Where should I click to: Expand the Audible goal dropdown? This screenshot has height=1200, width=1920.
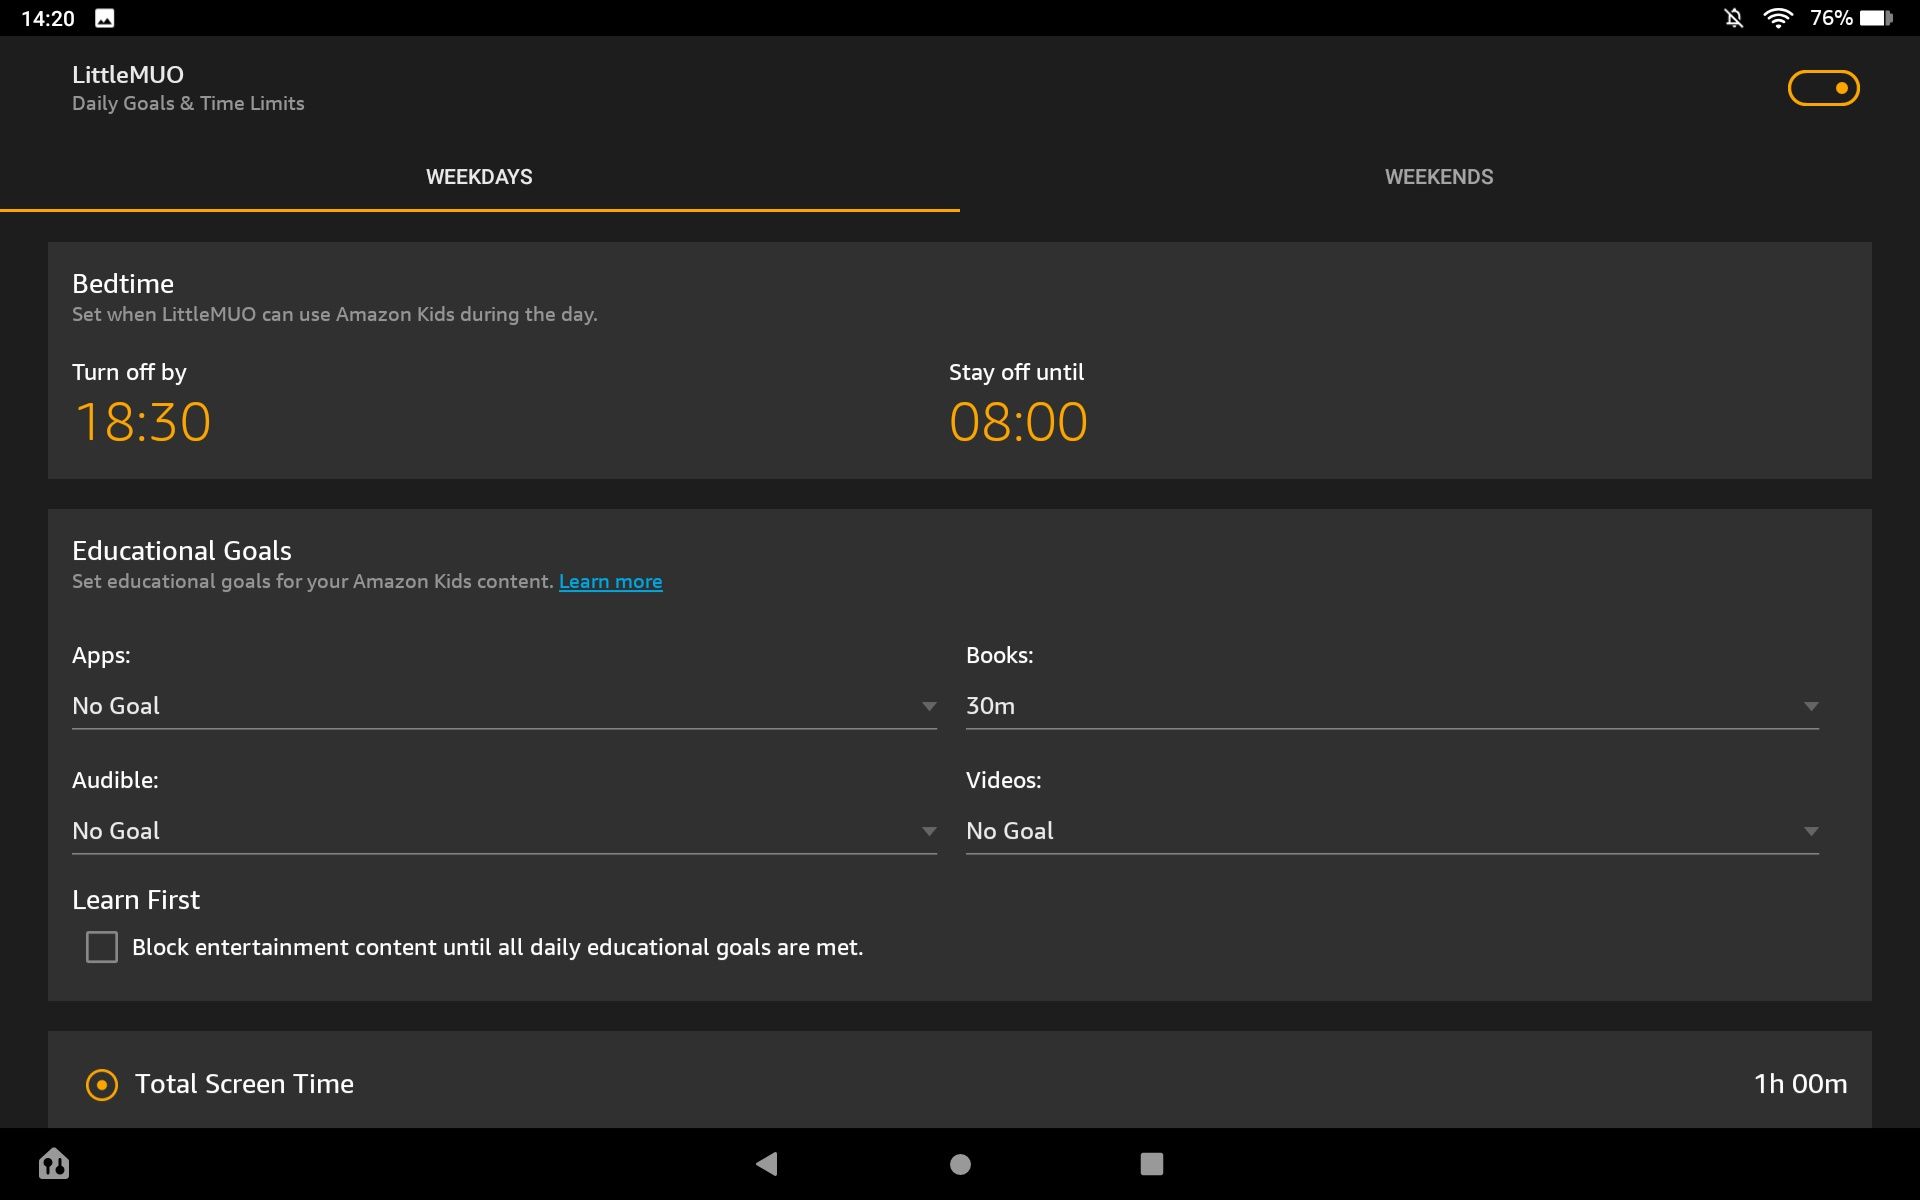click(504, 831)
